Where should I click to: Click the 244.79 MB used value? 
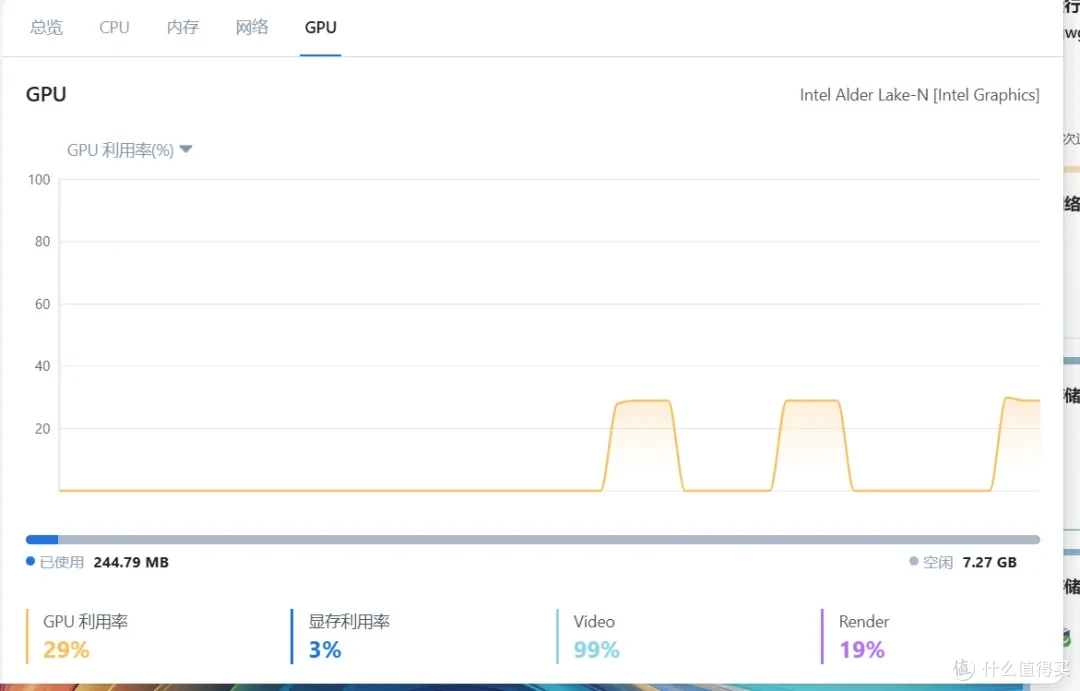(x=131, y=562)
